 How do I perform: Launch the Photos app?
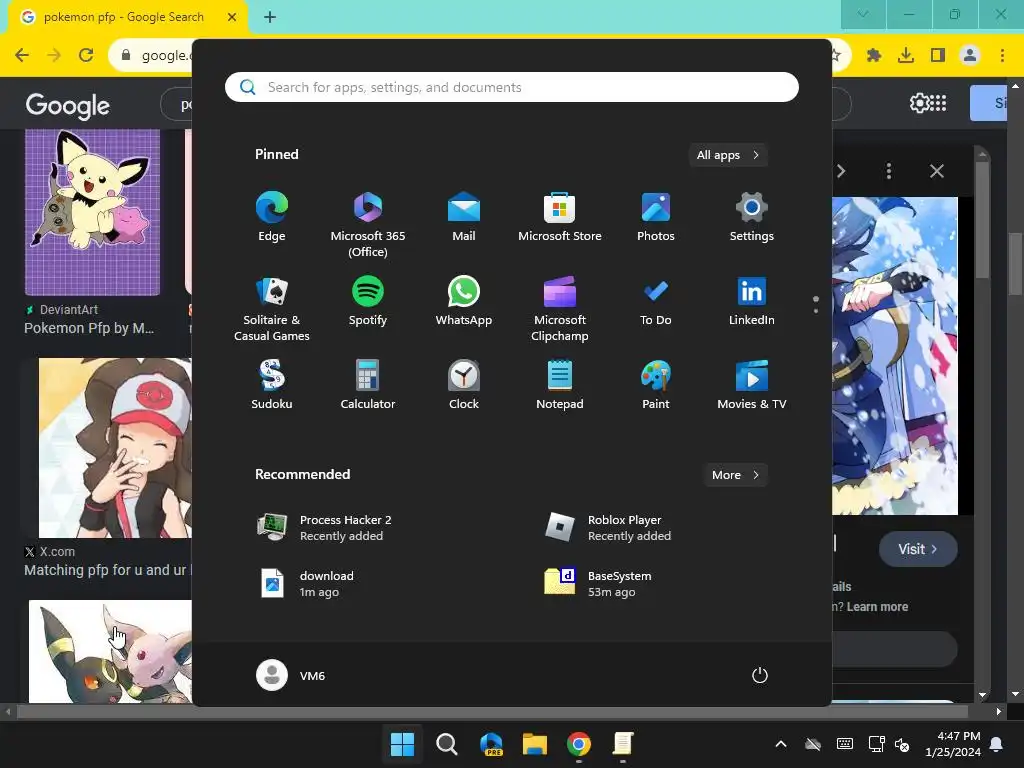(656, 217)
